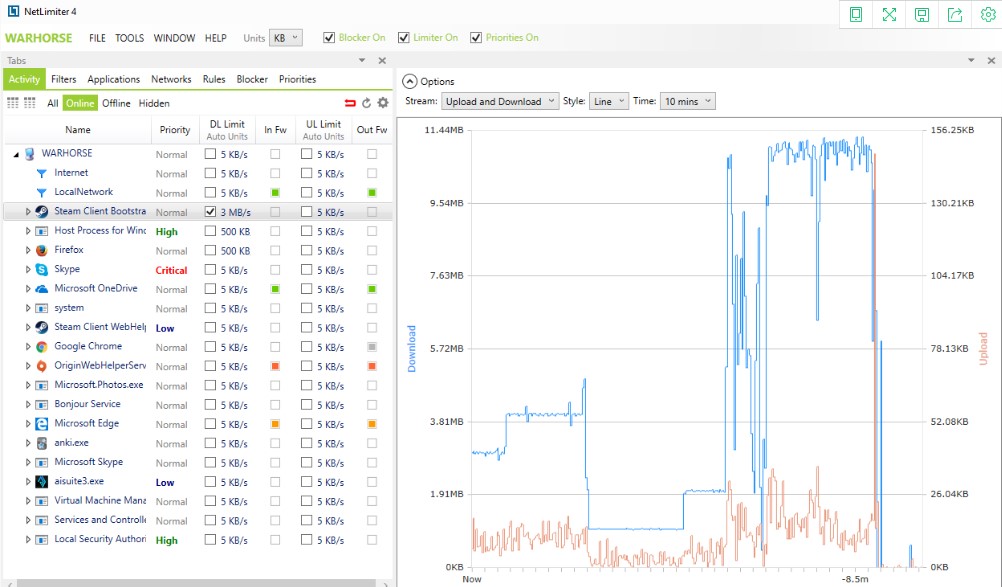Click the first grid view icon

click(x=13, y=103)
